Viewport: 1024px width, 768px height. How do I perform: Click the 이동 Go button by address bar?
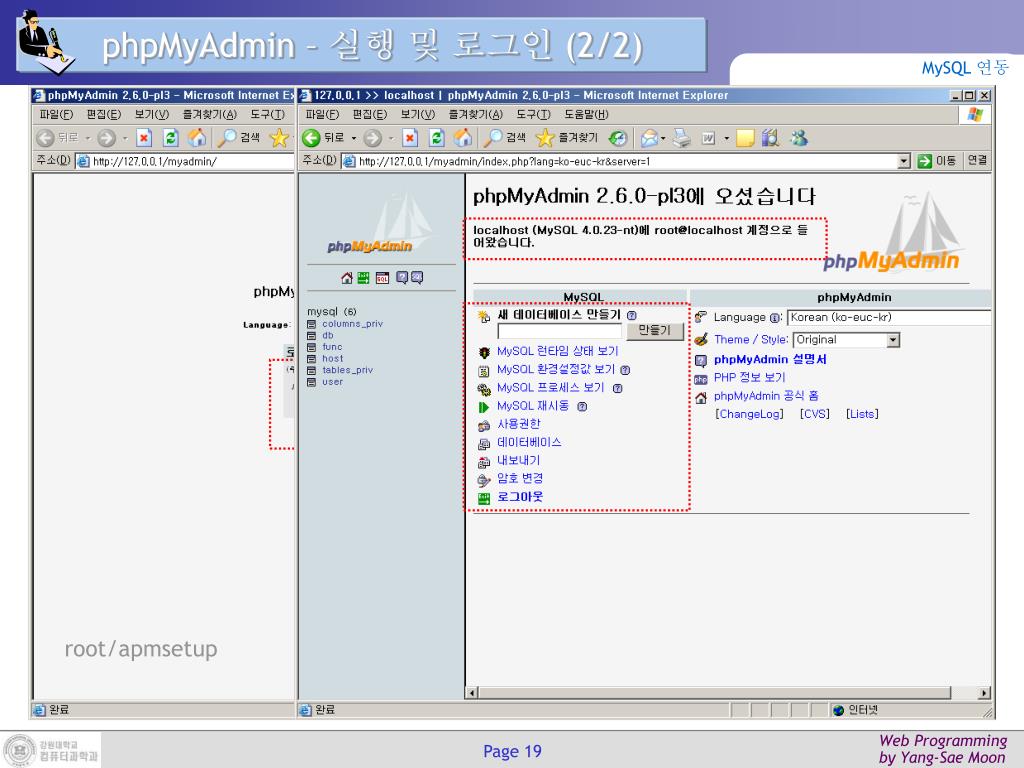(x=937, y=161)
